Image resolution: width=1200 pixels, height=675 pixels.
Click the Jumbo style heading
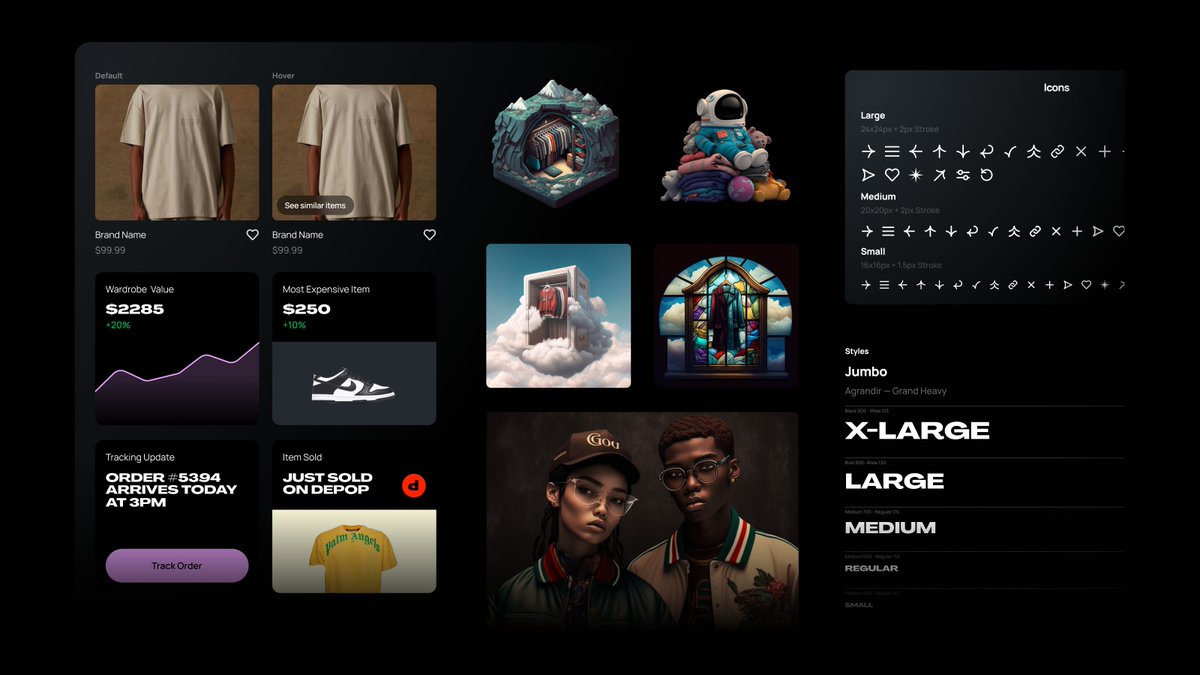point(866,372)
